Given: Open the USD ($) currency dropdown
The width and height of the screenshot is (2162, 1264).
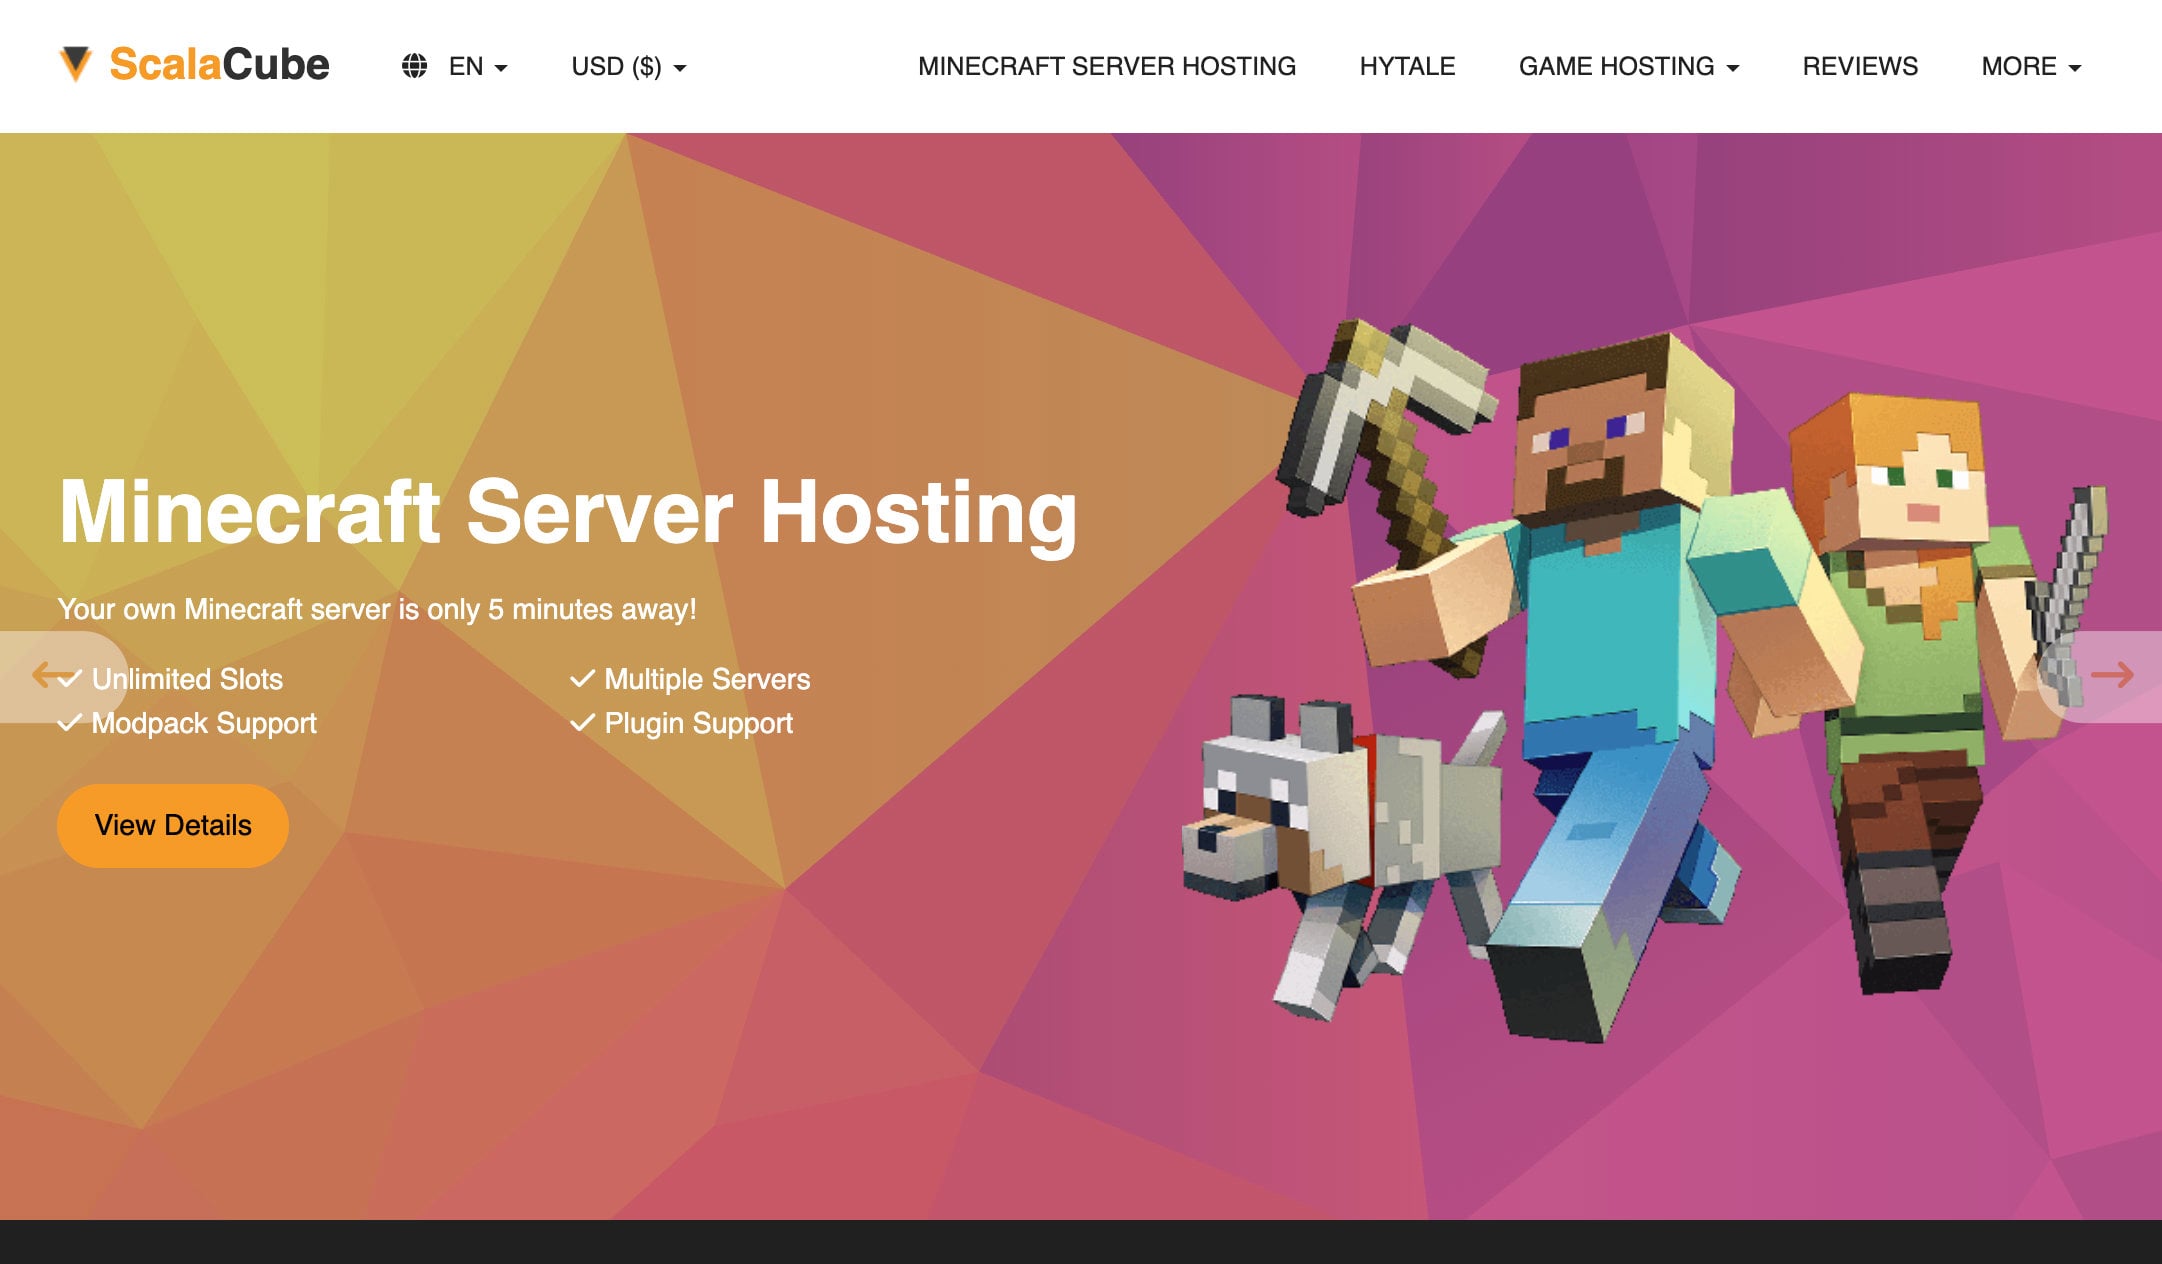Looking at the screenshot, I should 629,67.
